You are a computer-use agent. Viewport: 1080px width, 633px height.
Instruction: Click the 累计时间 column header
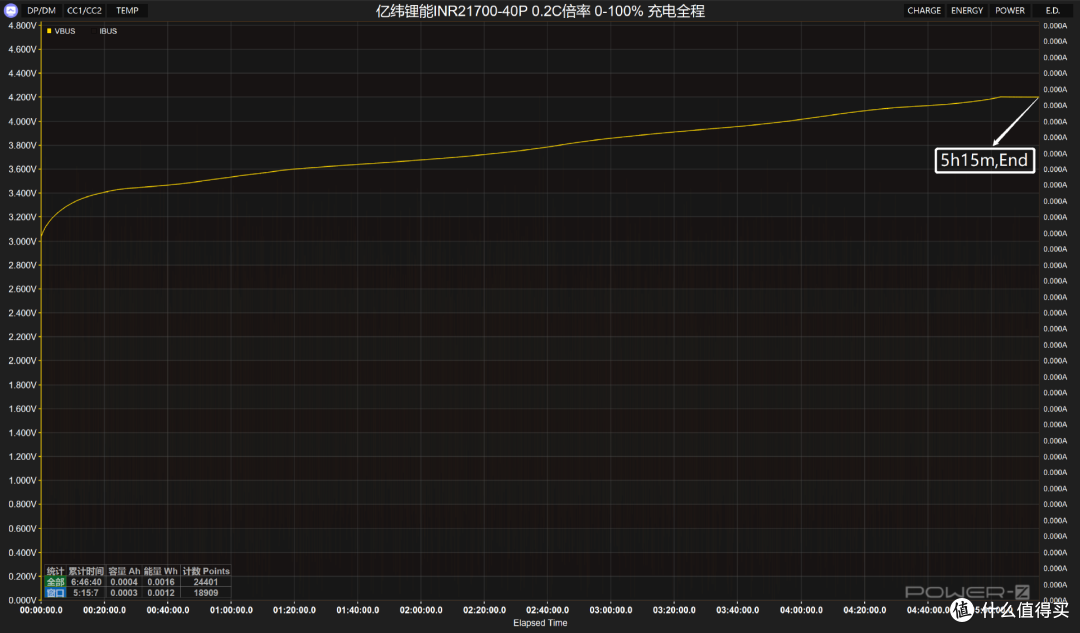click(x=86, y=571)
